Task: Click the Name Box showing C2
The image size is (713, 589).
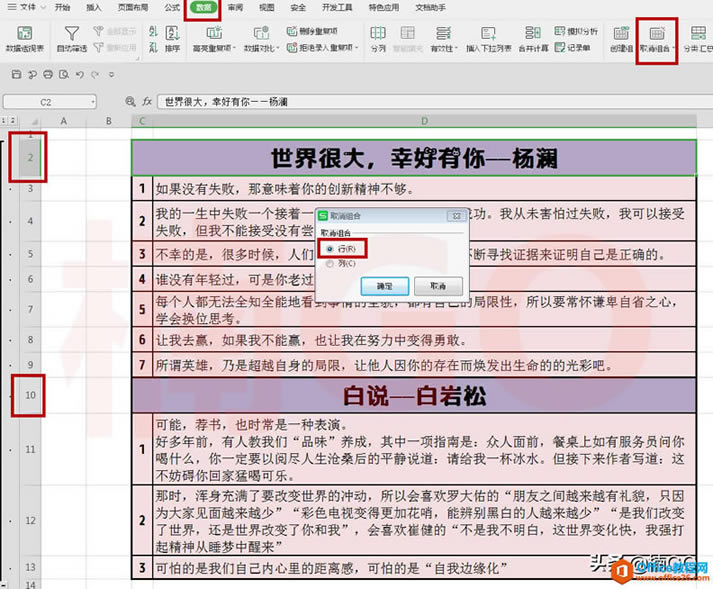Action: point(45,102)
